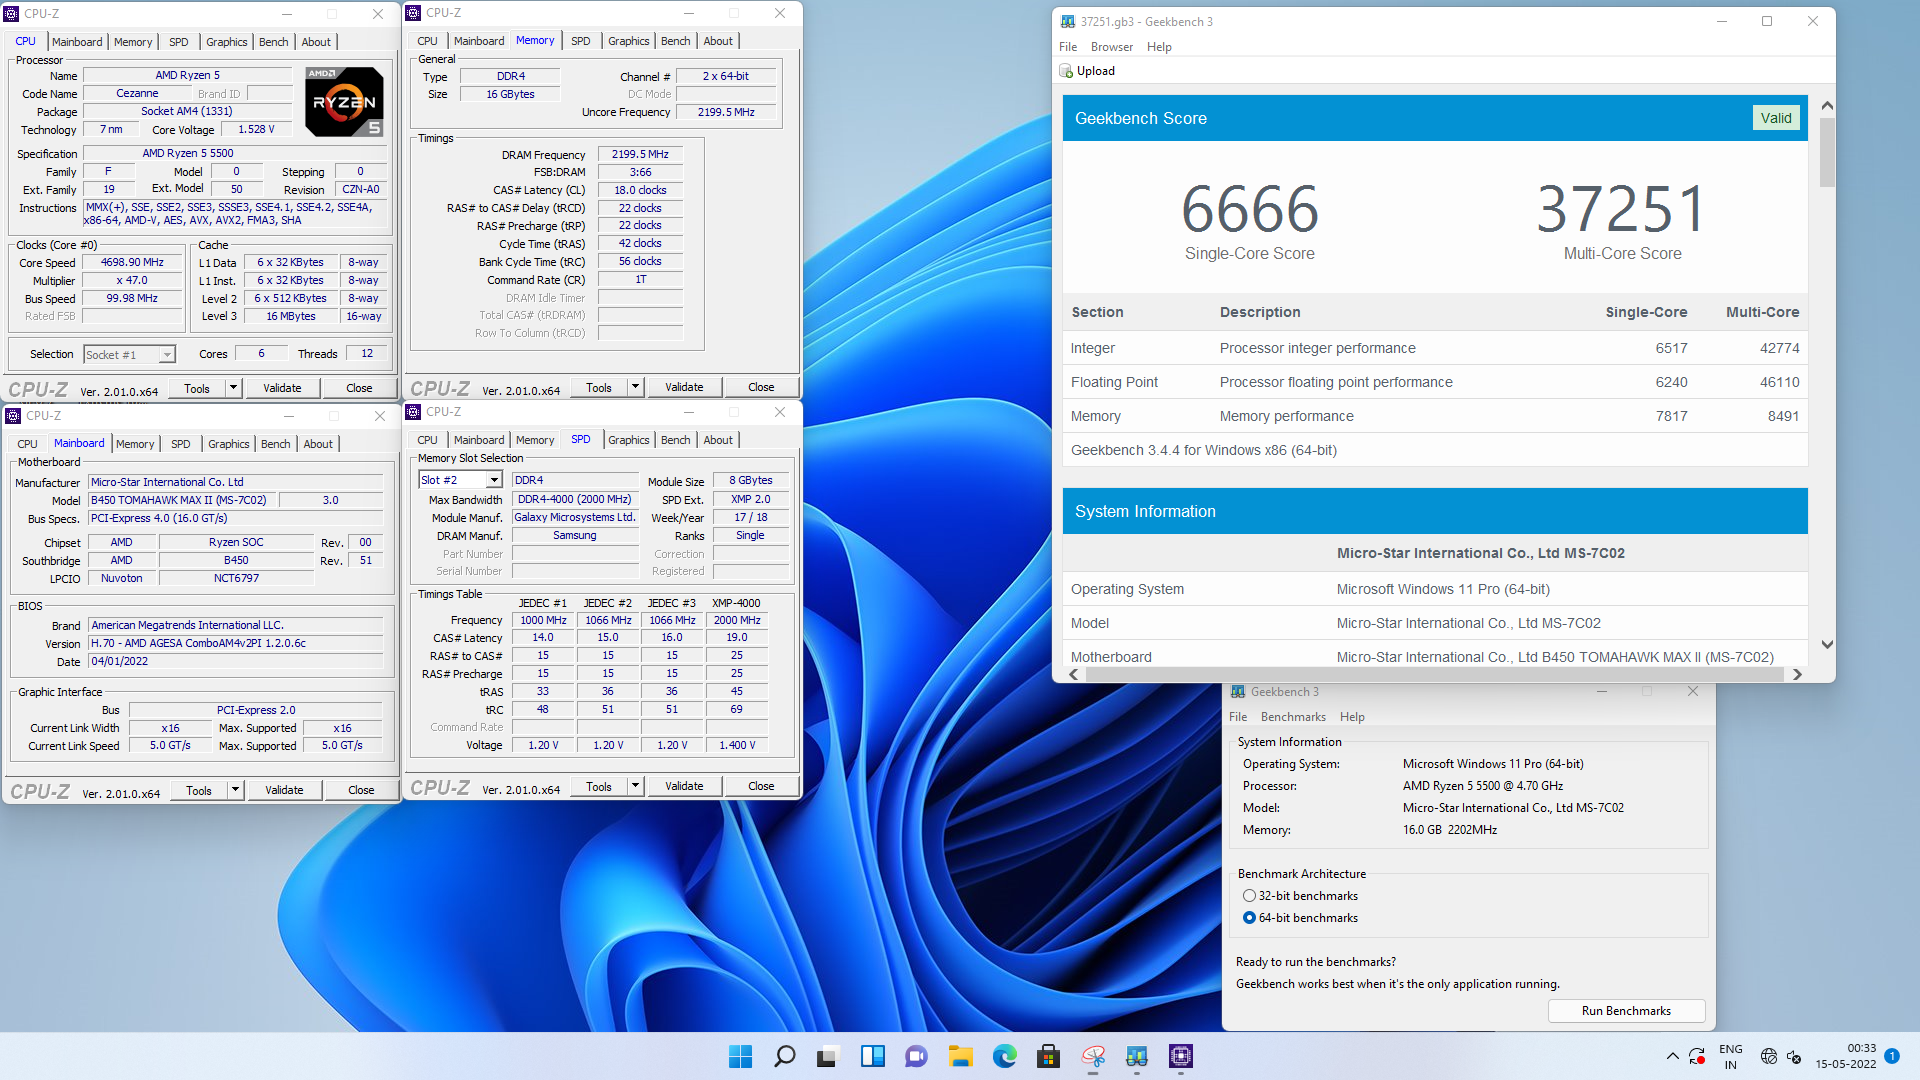Select 32-bit benchmarks option
The image size is (1920, 1080).
tap(1249, 896)
